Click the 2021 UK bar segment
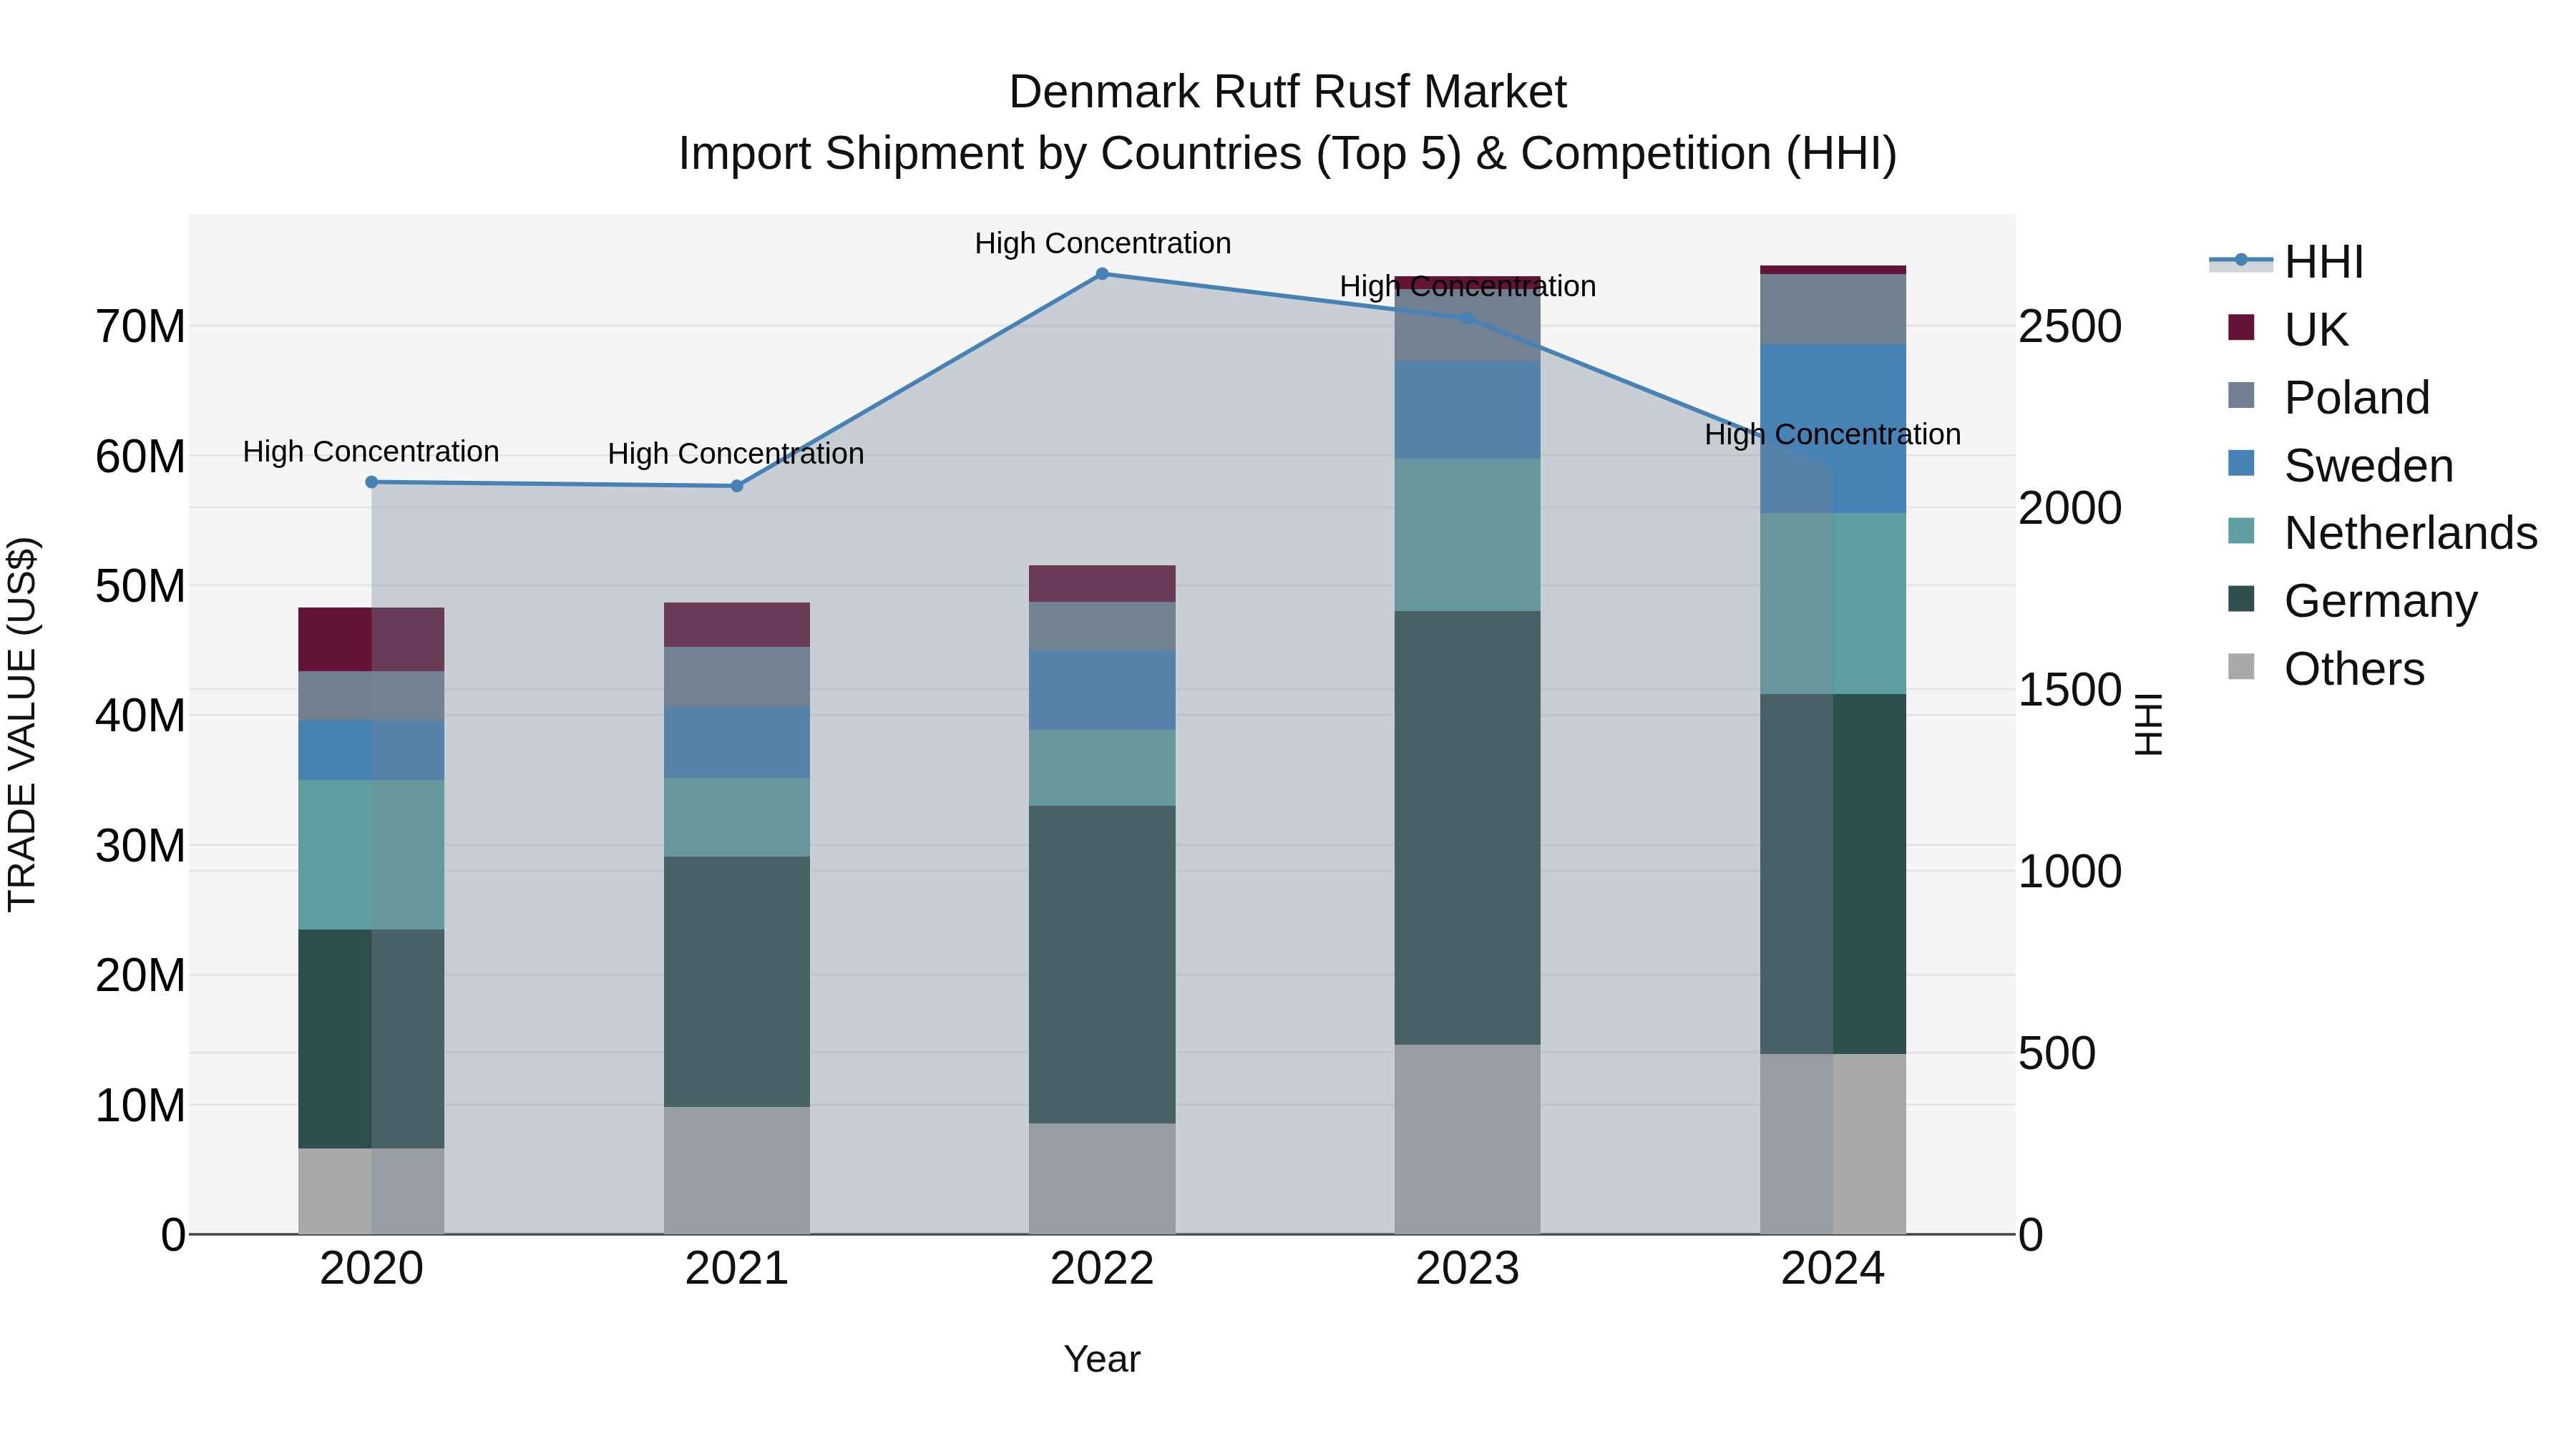 click(737, 625)
